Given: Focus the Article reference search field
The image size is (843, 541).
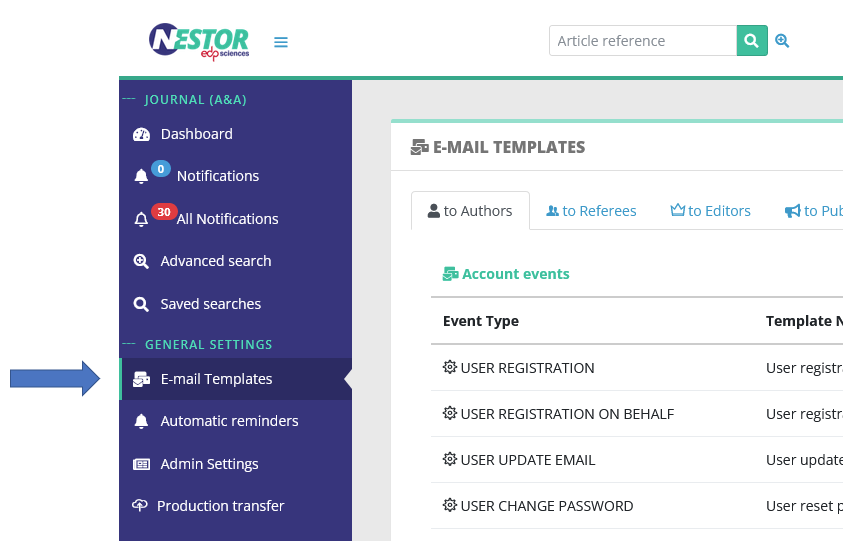Looking at the screenshot, I should [x=642, y=40].
